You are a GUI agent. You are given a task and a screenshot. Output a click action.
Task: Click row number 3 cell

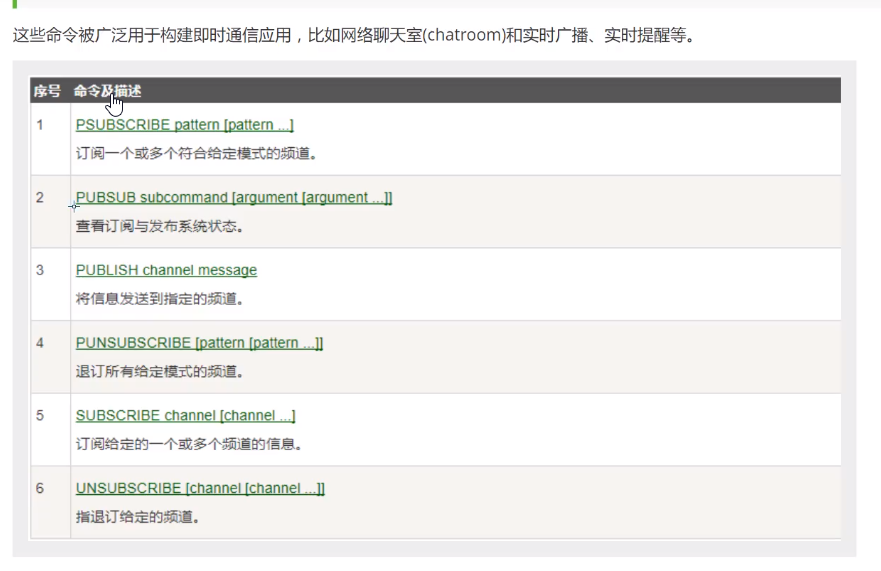(40, 270)
